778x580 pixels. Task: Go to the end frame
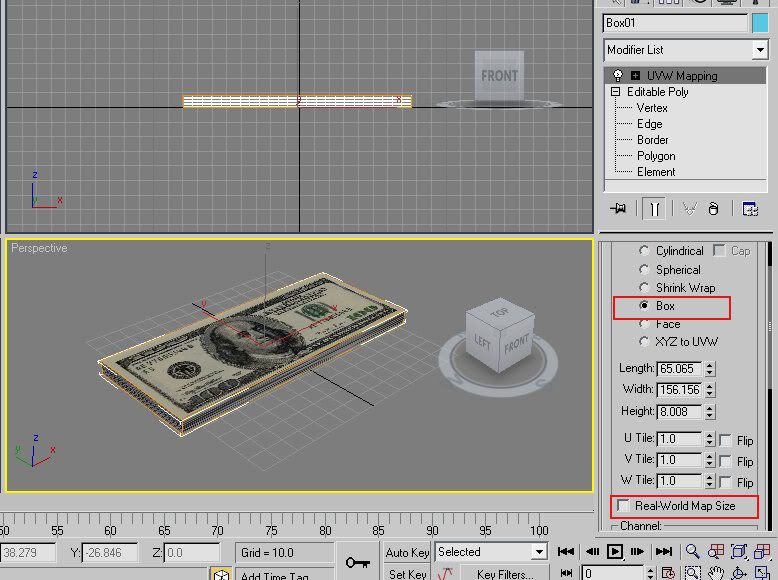(664, 551)
